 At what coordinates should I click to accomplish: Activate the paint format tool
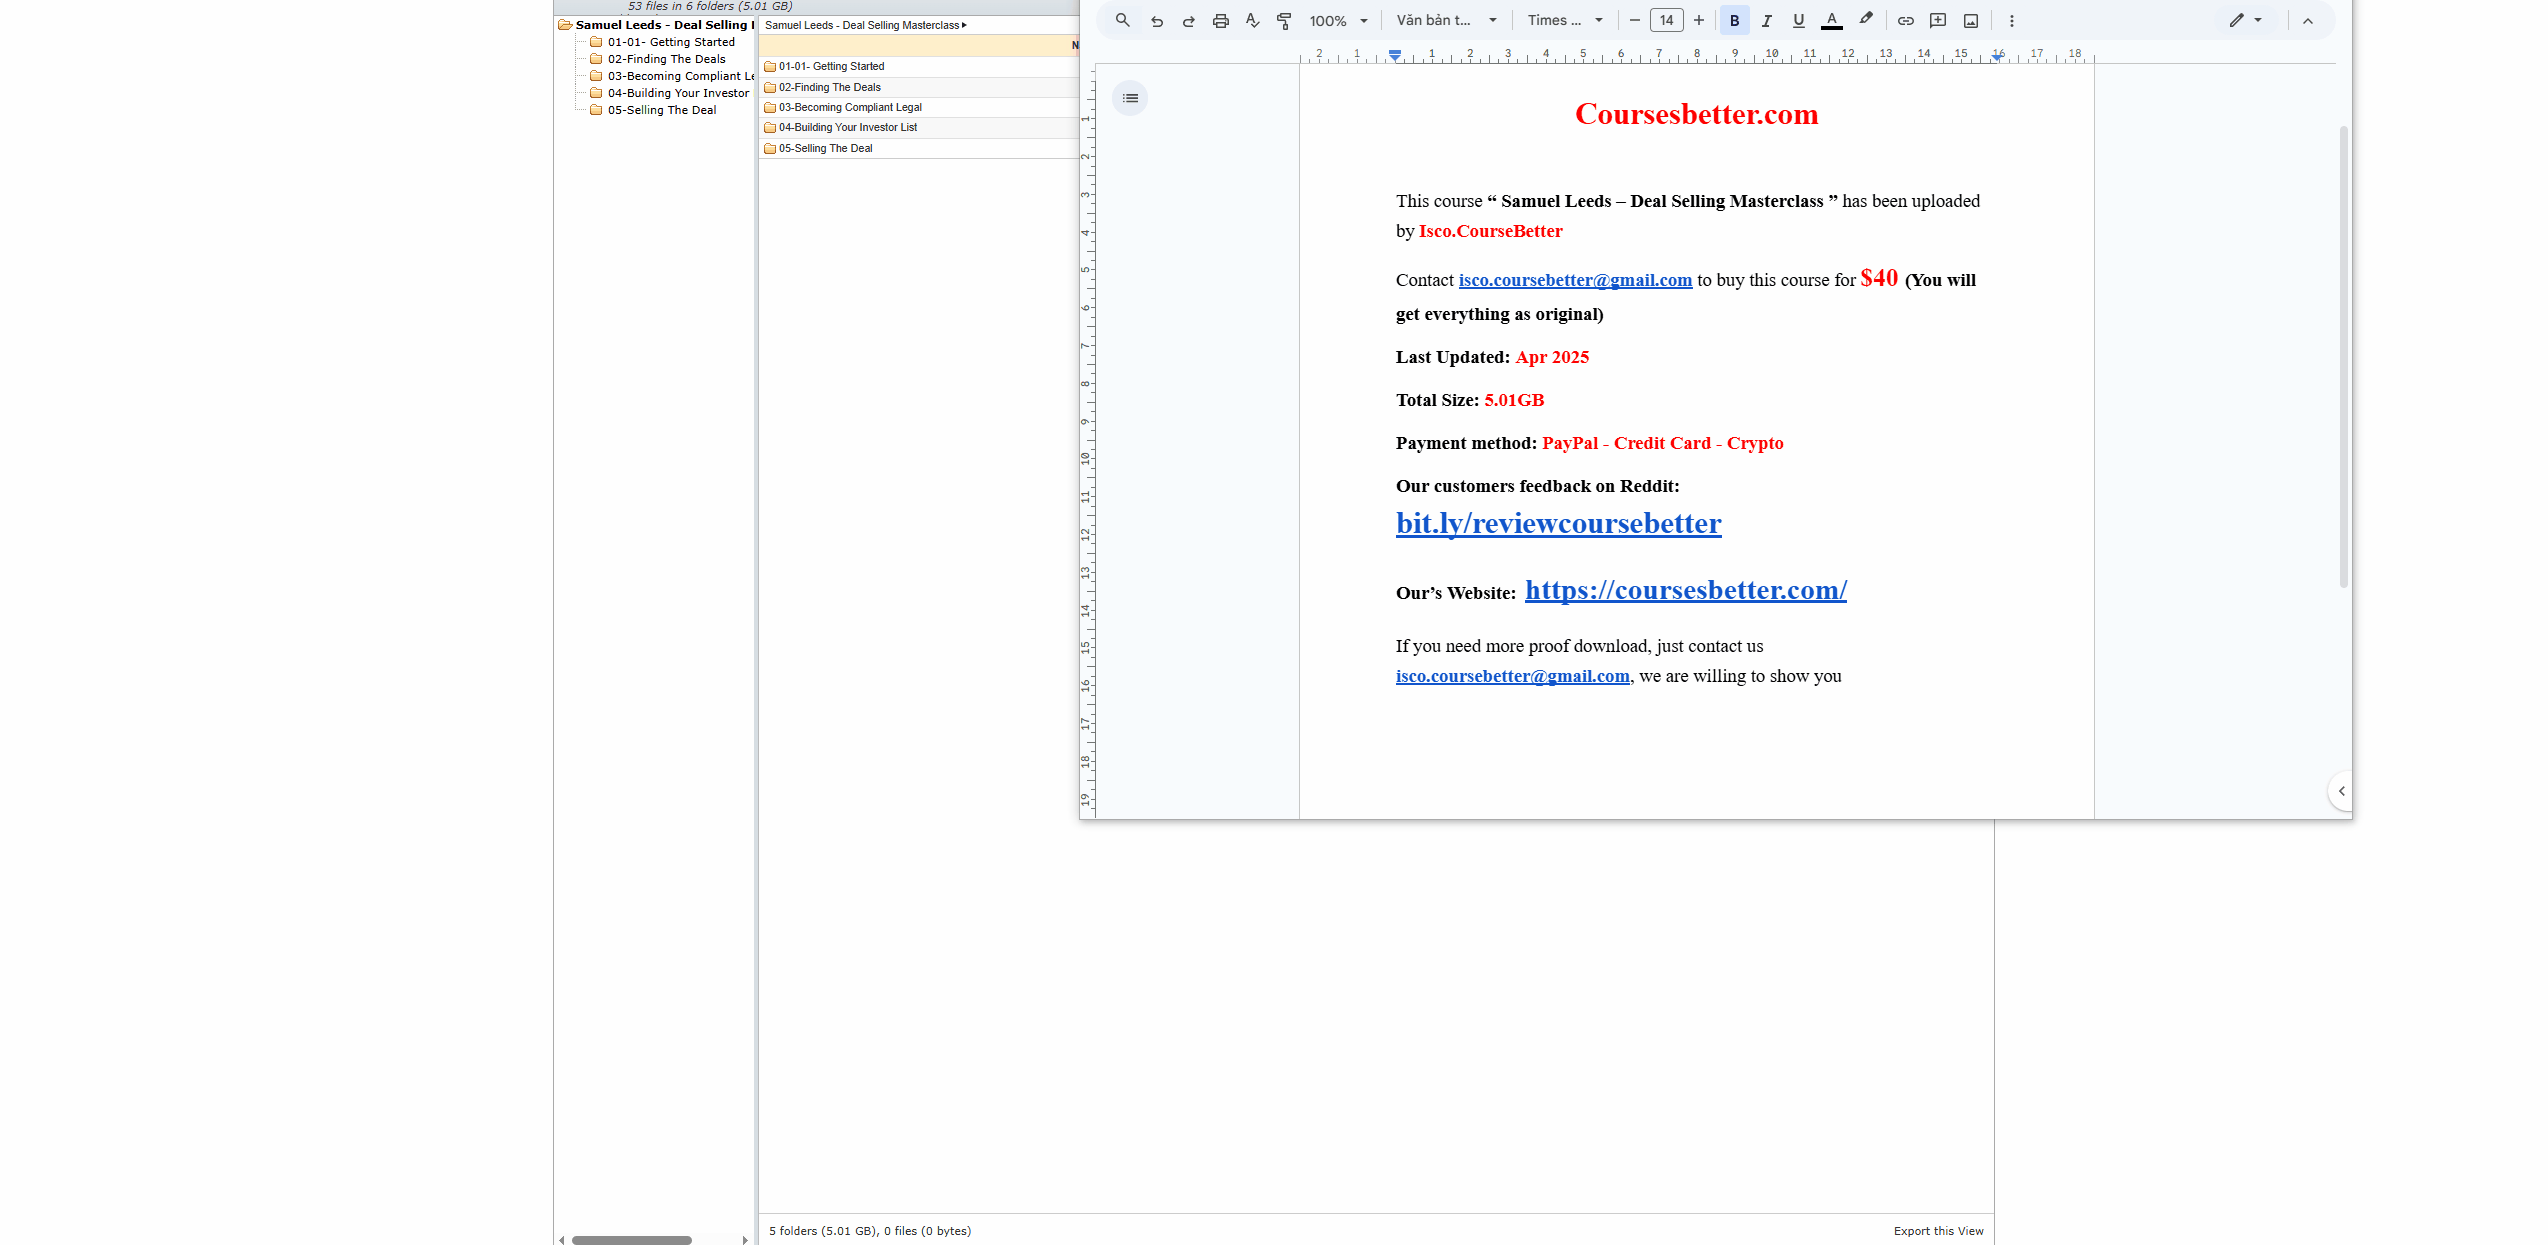[x=1284, y=21]
